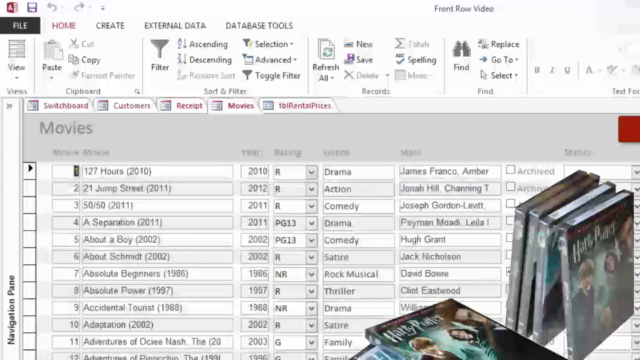Open Rating dropdown for Absolute Beginners

[x=311, y=274]
